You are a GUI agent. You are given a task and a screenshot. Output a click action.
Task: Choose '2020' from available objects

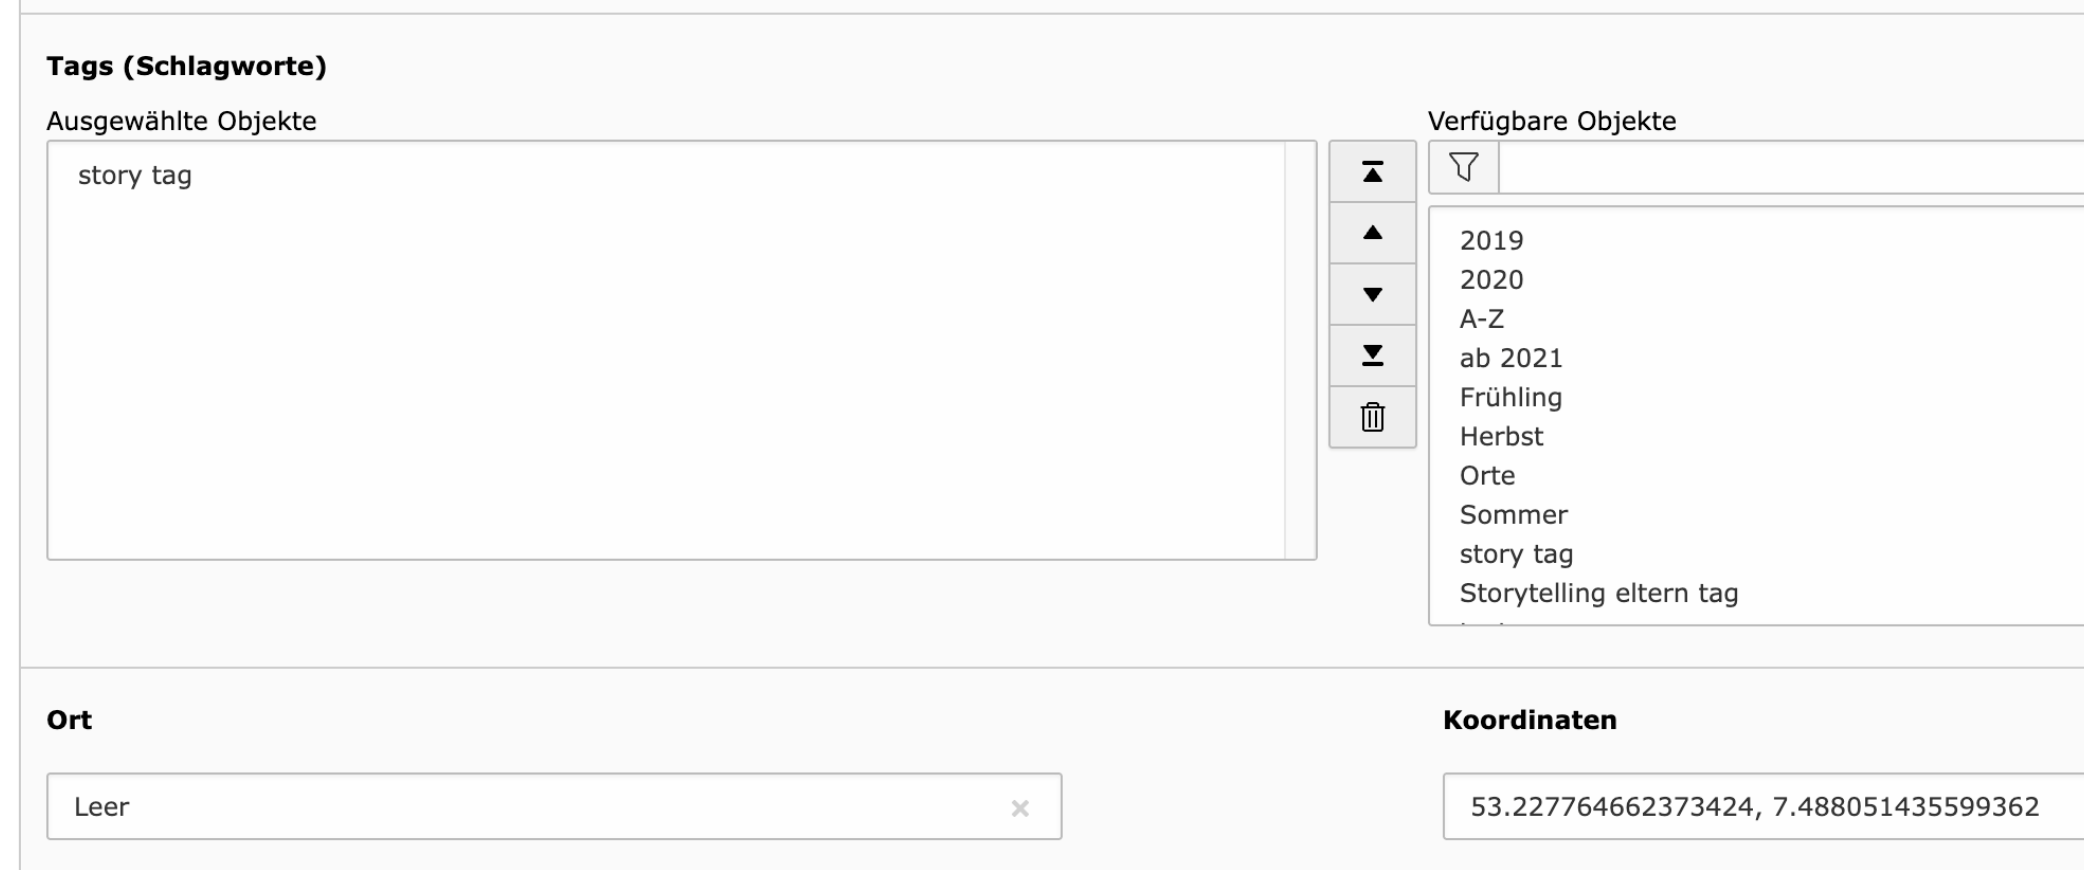[x=1491, y=280]
